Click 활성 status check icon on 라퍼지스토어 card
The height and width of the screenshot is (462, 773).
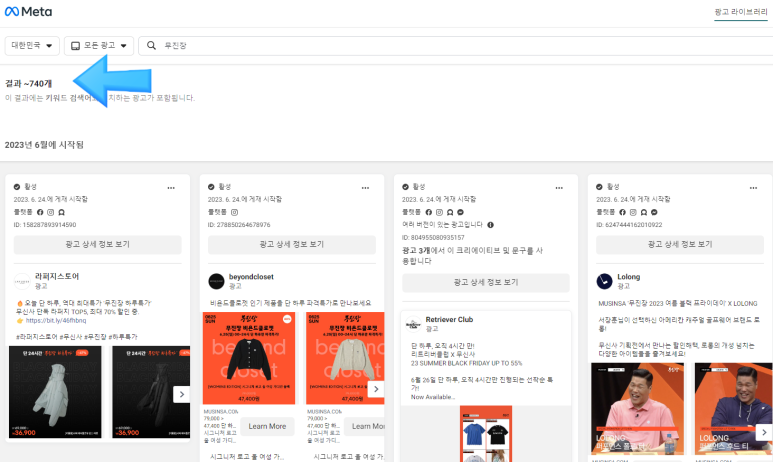coord(17,187)
